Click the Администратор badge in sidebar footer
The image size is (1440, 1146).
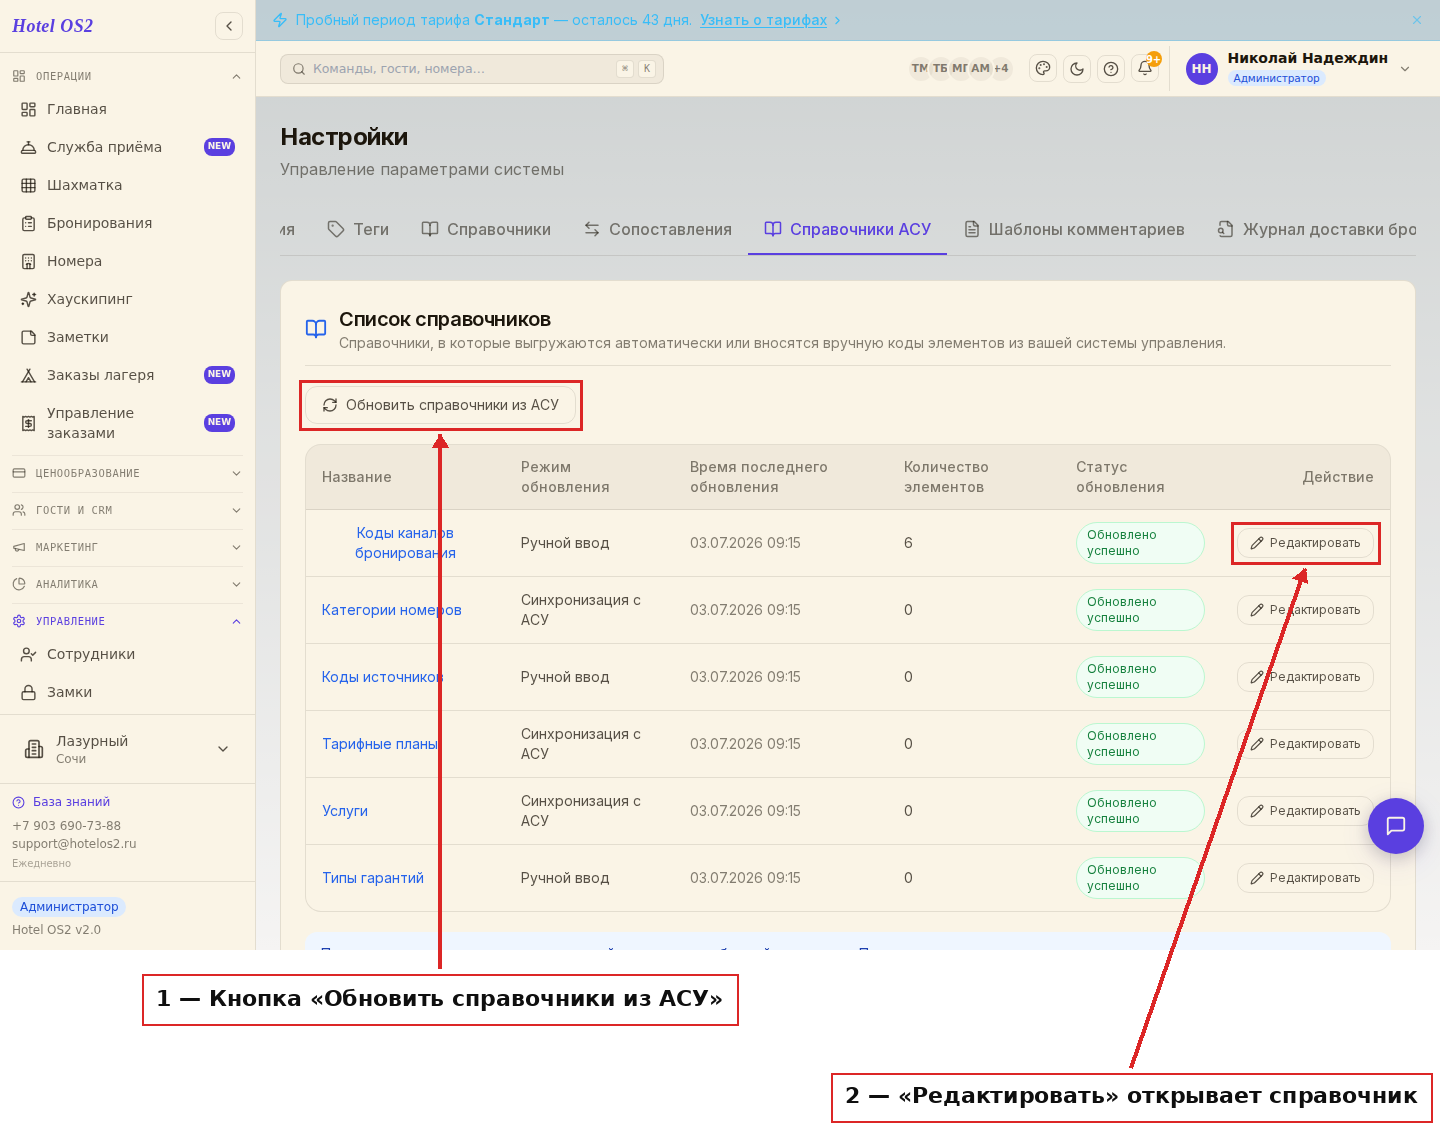tap(69, 907)
